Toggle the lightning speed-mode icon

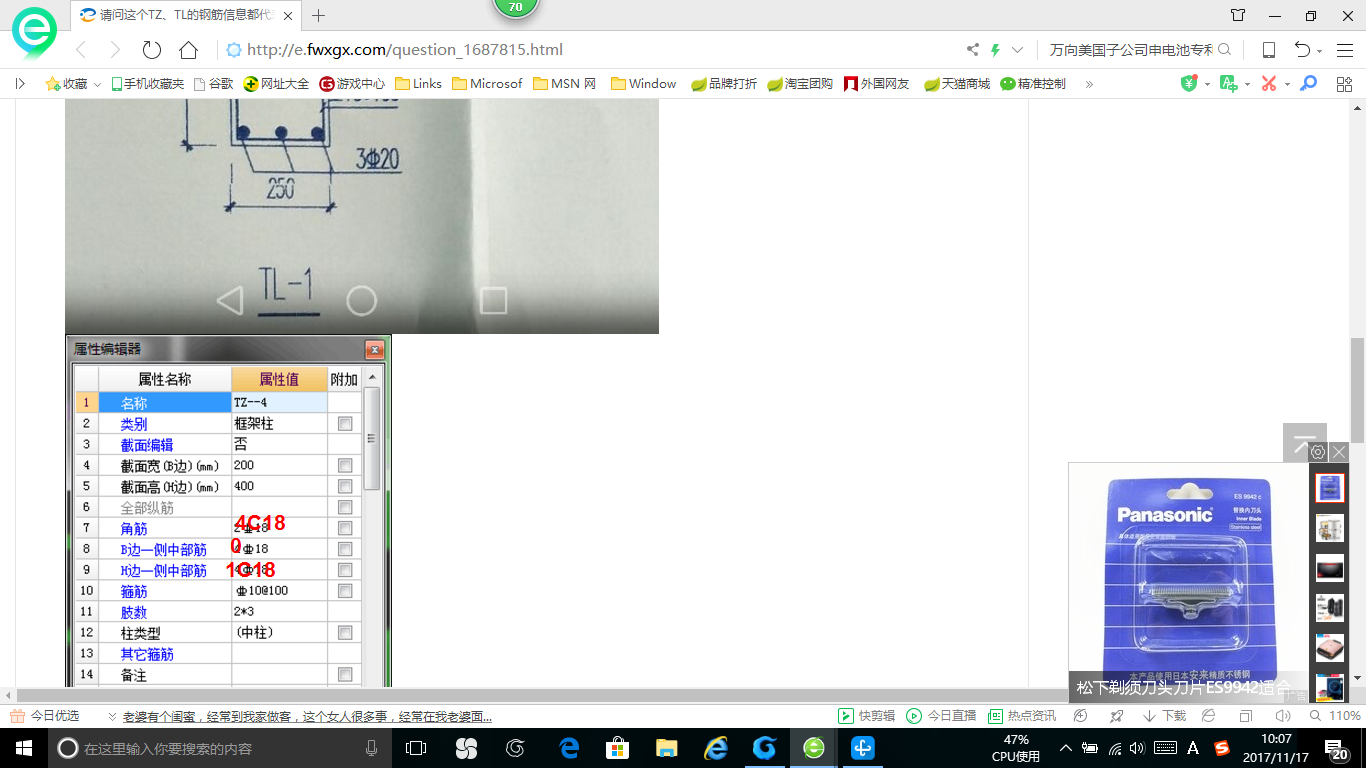click(995, 50)
